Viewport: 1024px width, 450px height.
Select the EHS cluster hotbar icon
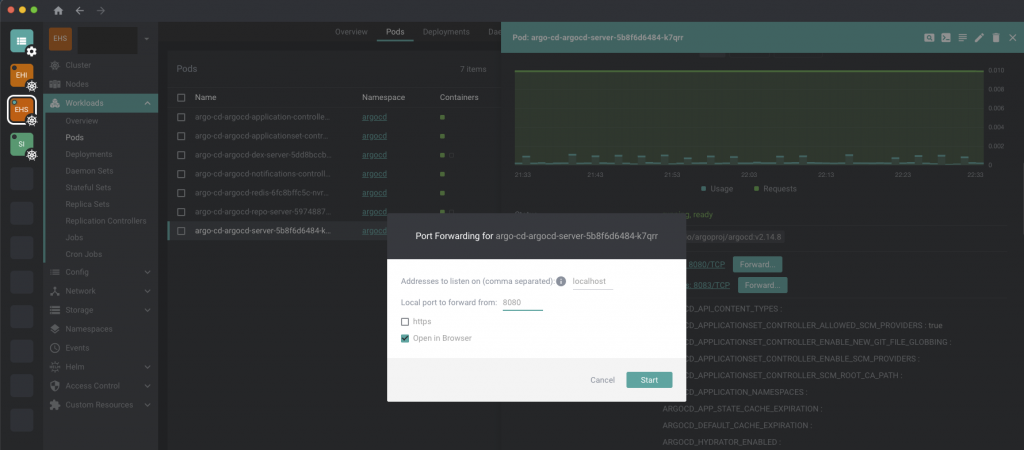[22, 110]
